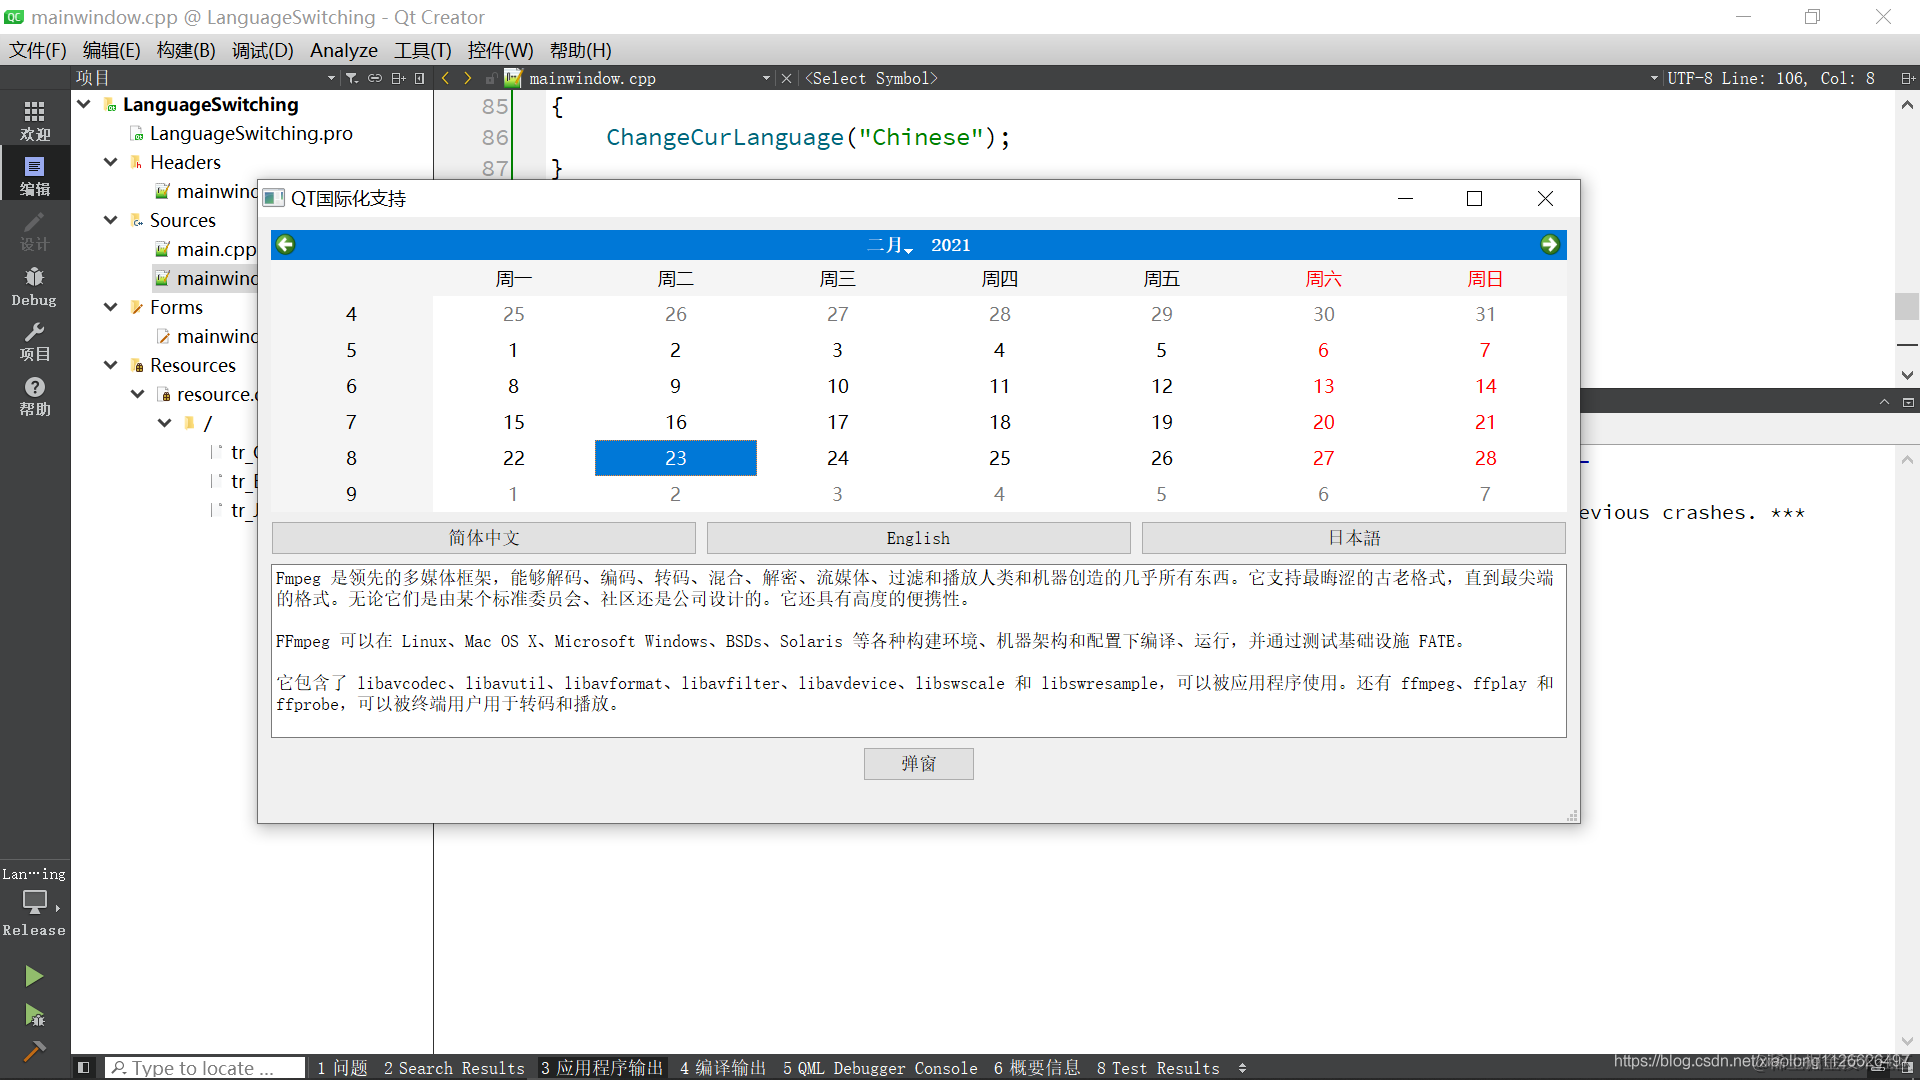Viewport: 1920px width, 1080px height.
Task: Click the 简体中文 language button
Action: pyautogui.click(x=484, y=538)
